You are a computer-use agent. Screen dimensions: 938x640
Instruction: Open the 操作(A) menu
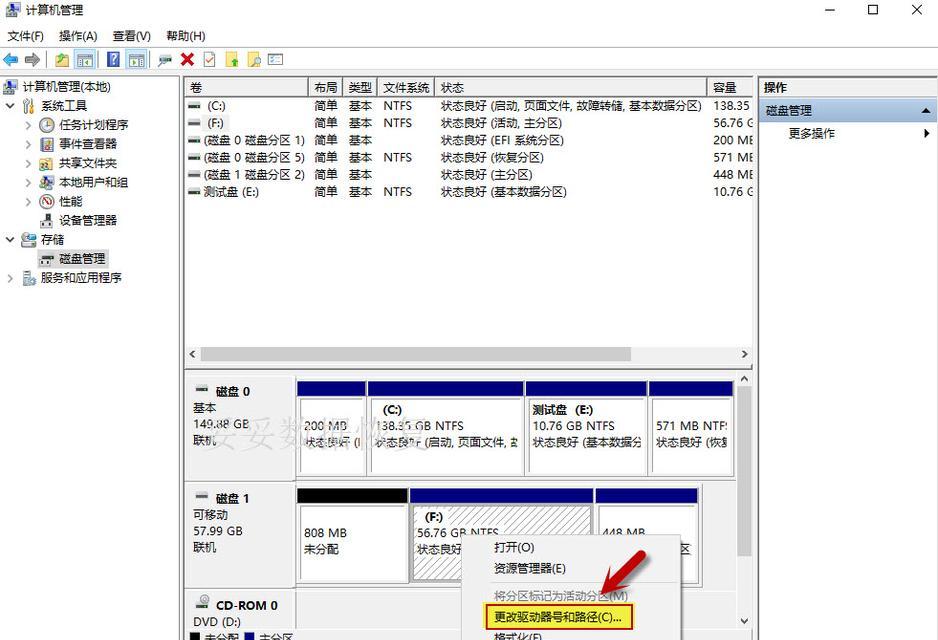click(x=78, y=36)
